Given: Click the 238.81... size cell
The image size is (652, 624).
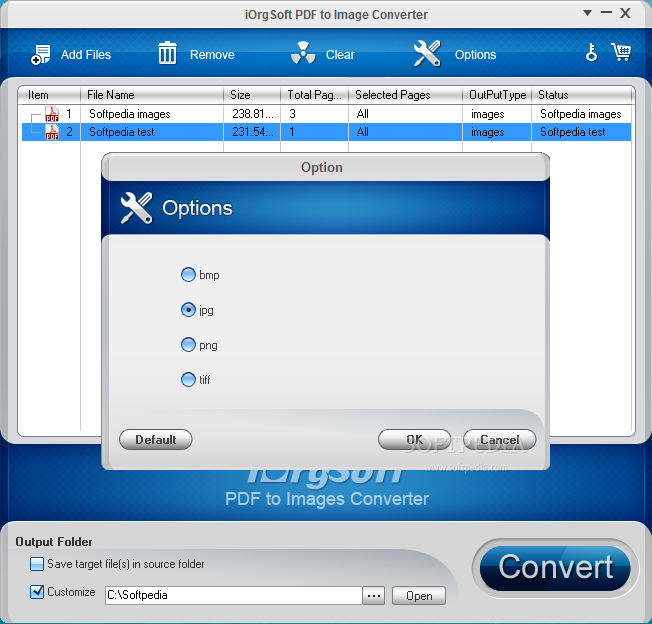Looking at the screenshot, I should [253, 114].
